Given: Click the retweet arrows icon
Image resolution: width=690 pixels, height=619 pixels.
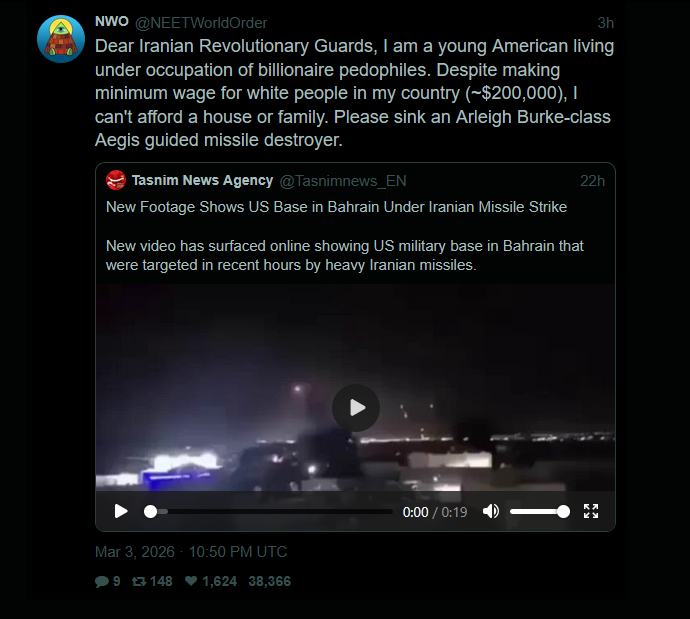Looking at the screenshot, I should click(x=139, y=582).
